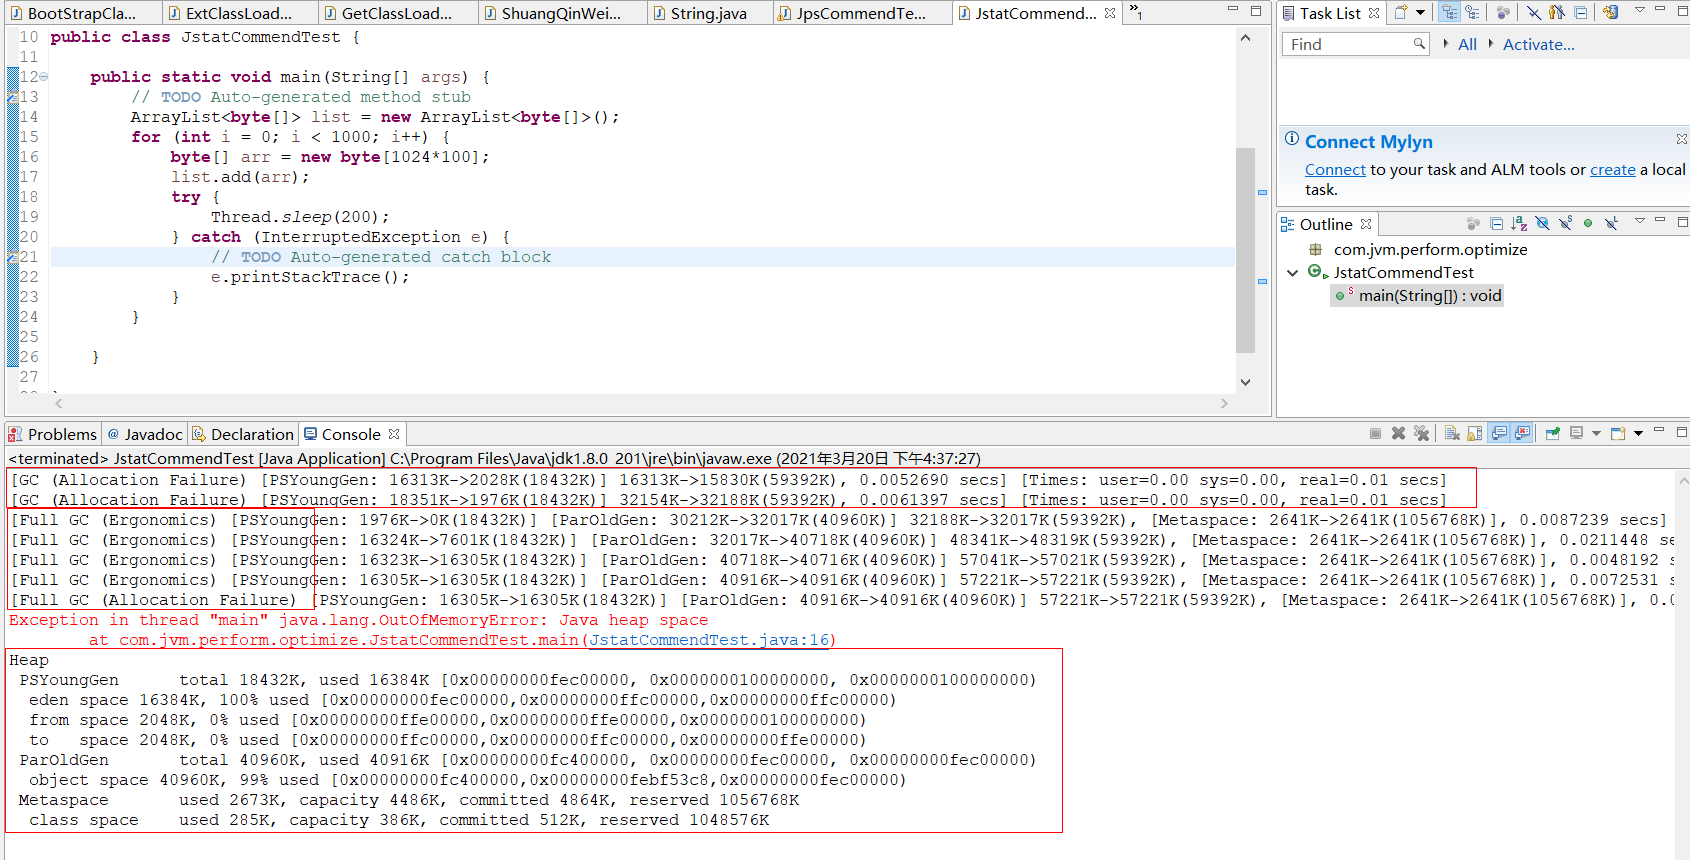Viewport: 1690px width, 860px height.
Task: Switch to the GetClassLoad... editor tab
Action: (396, 13)
